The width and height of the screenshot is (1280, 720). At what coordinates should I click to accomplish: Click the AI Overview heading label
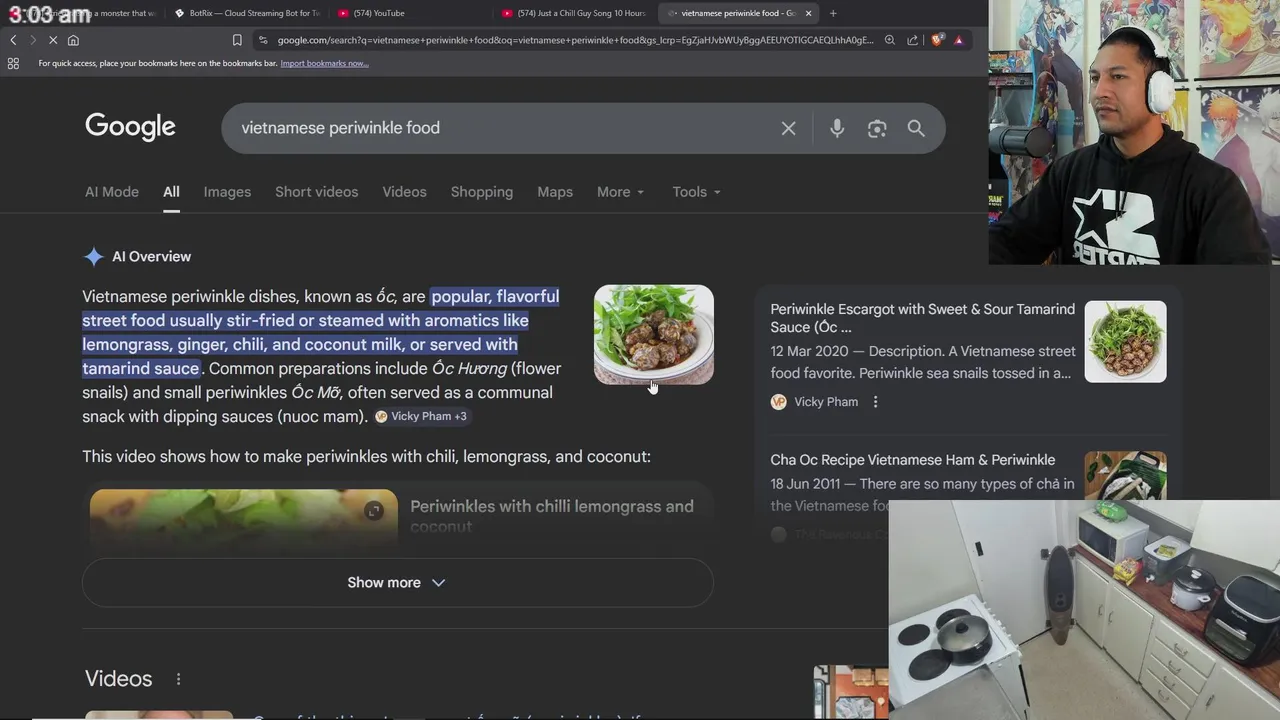pos(151,257)
